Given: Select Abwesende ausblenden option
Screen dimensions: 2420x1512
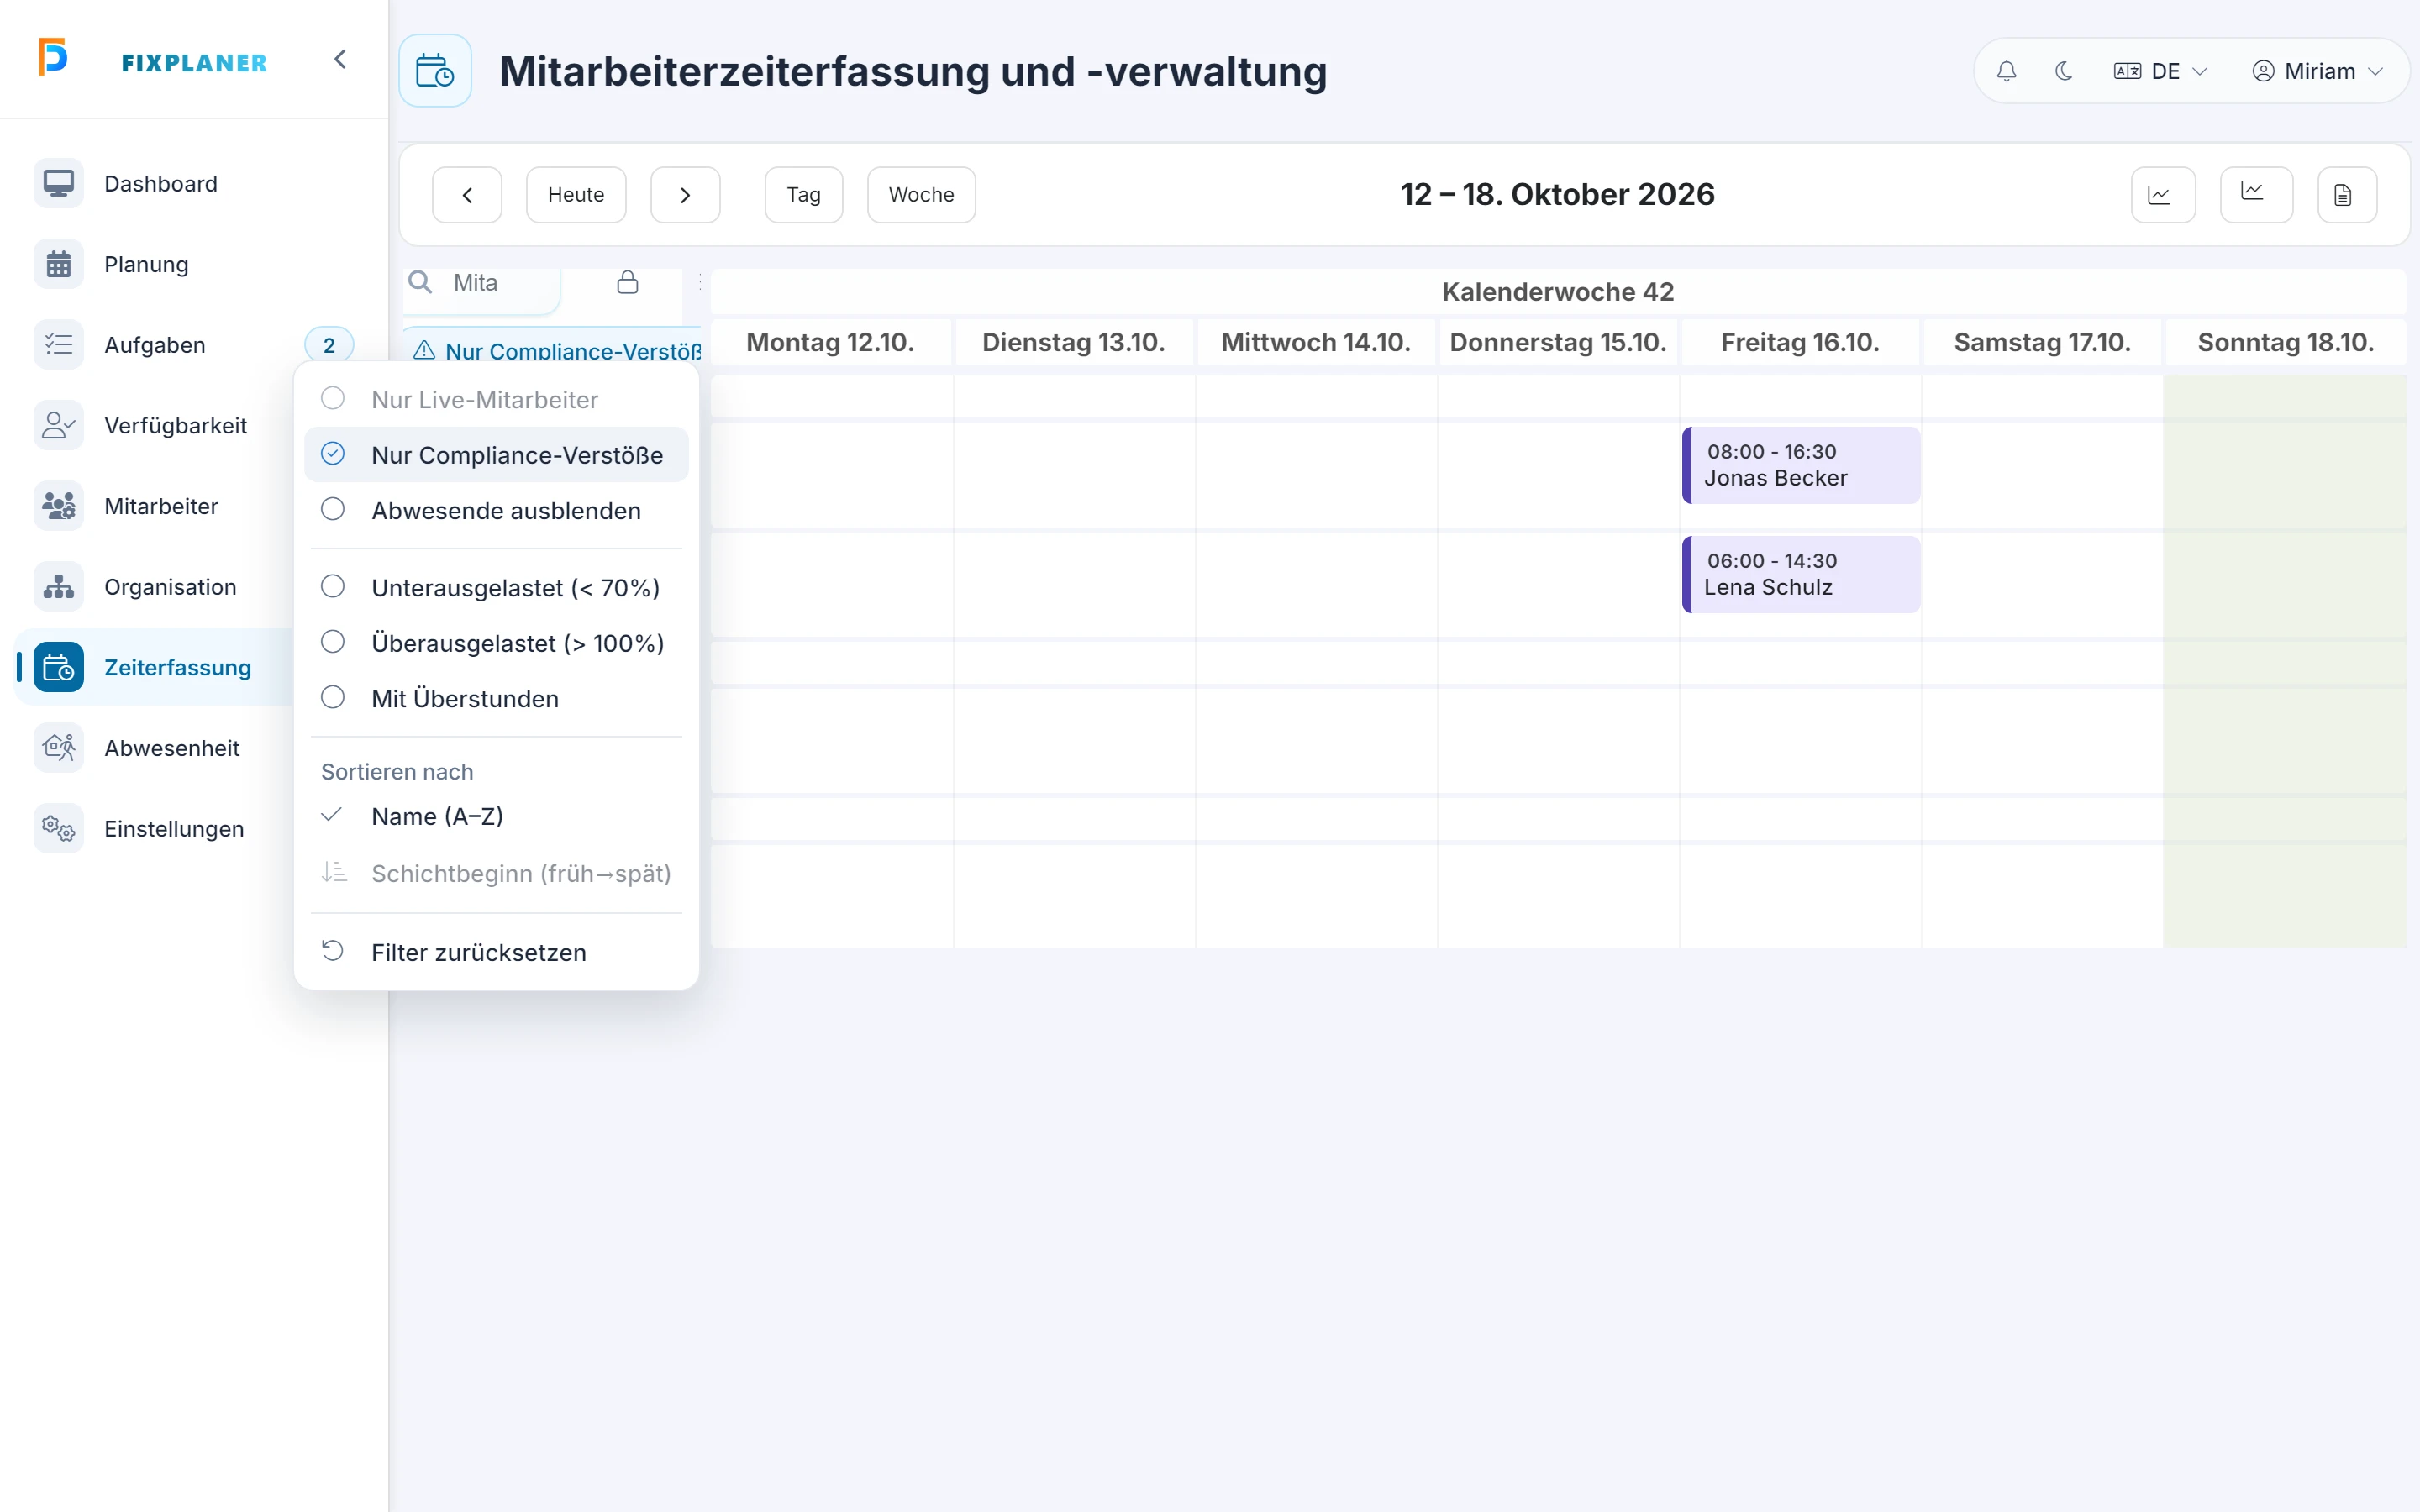Looking at the screenshot, I should click(496, 510).
